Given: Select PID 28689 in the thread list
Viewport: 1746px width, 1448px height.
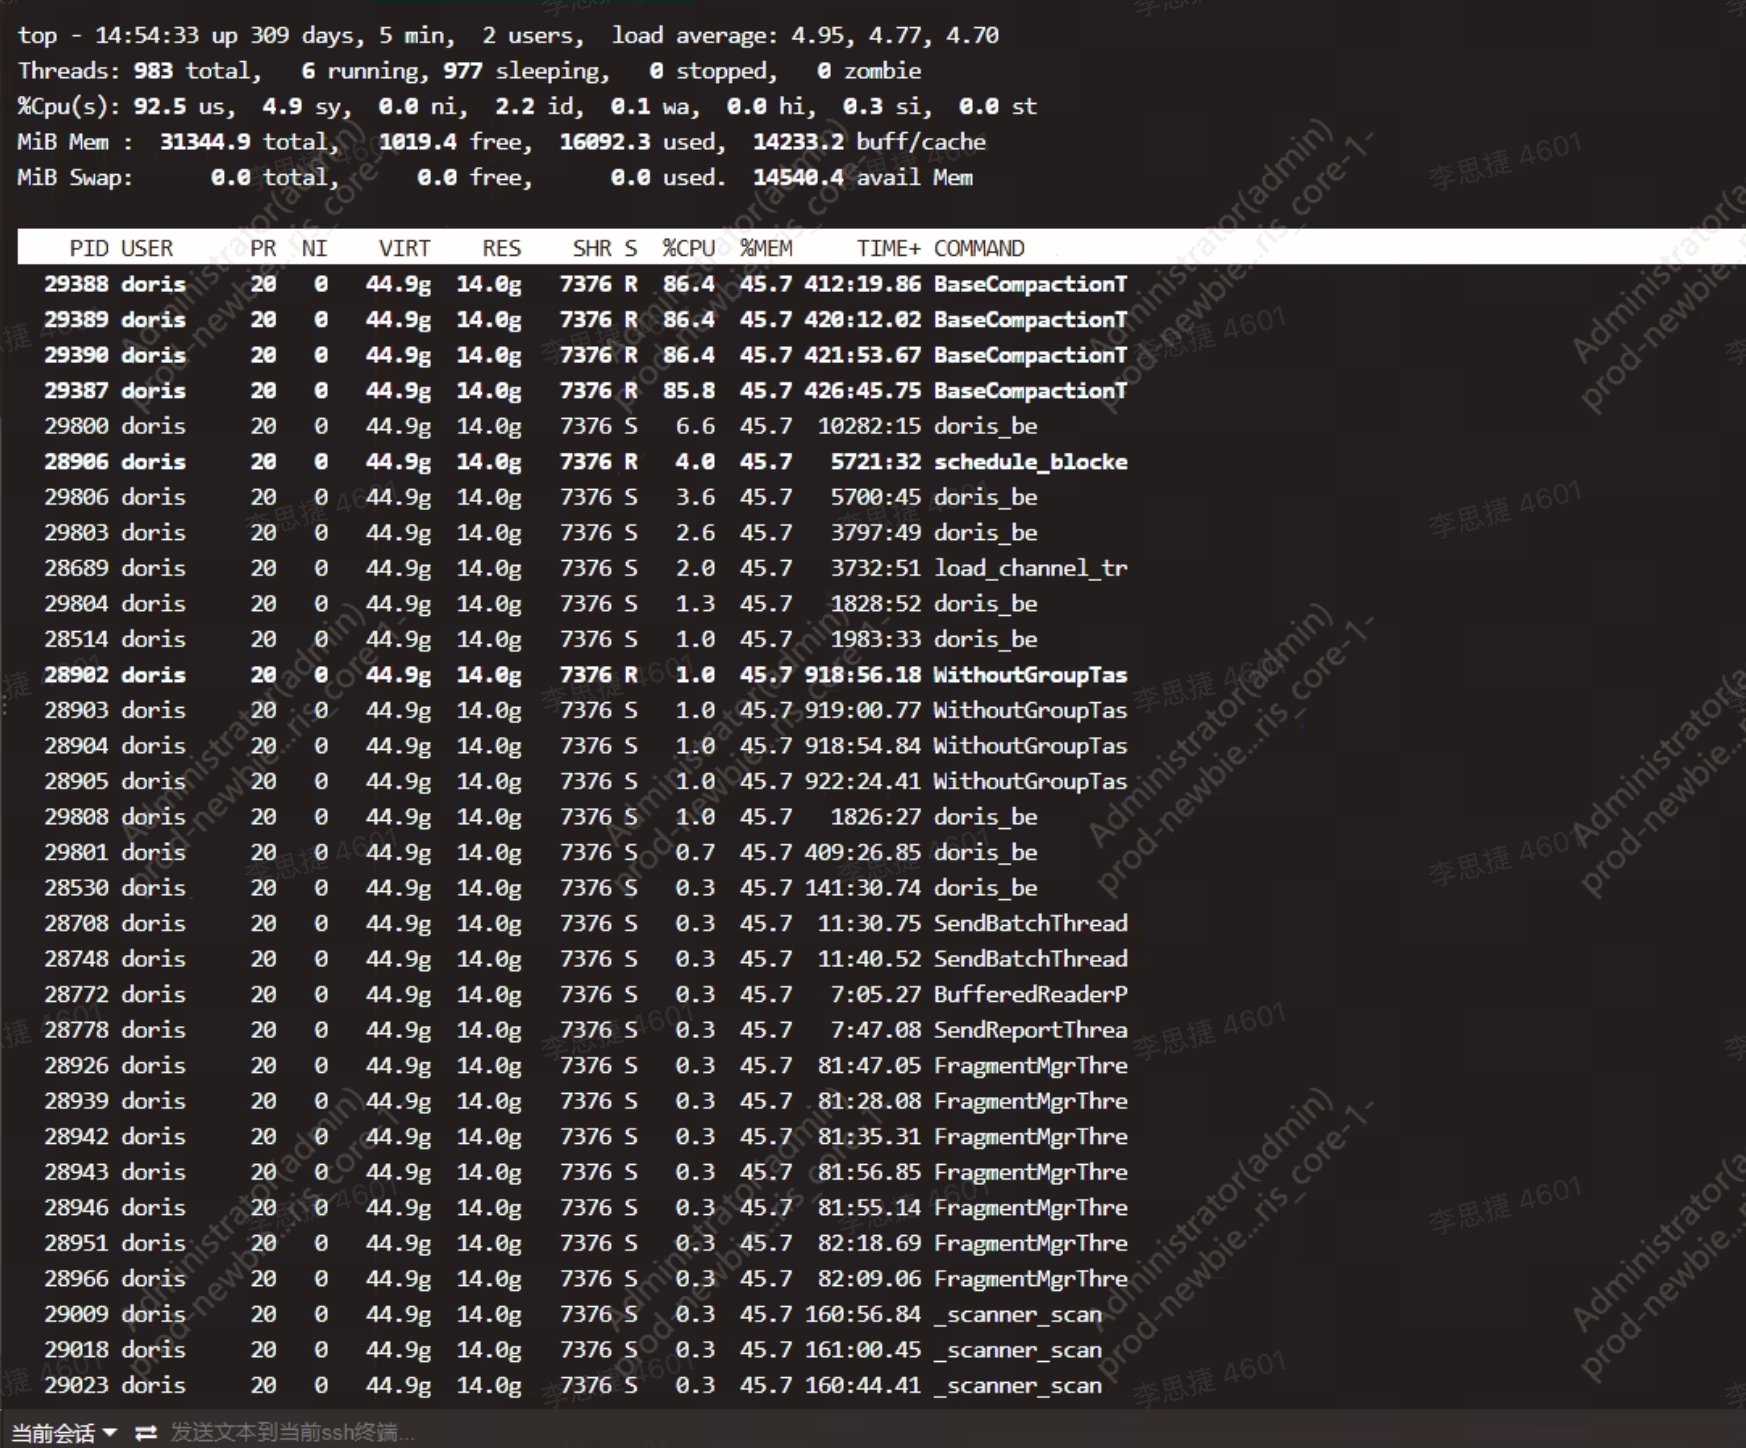Looking at the screenshot, I should coord(76,568).
